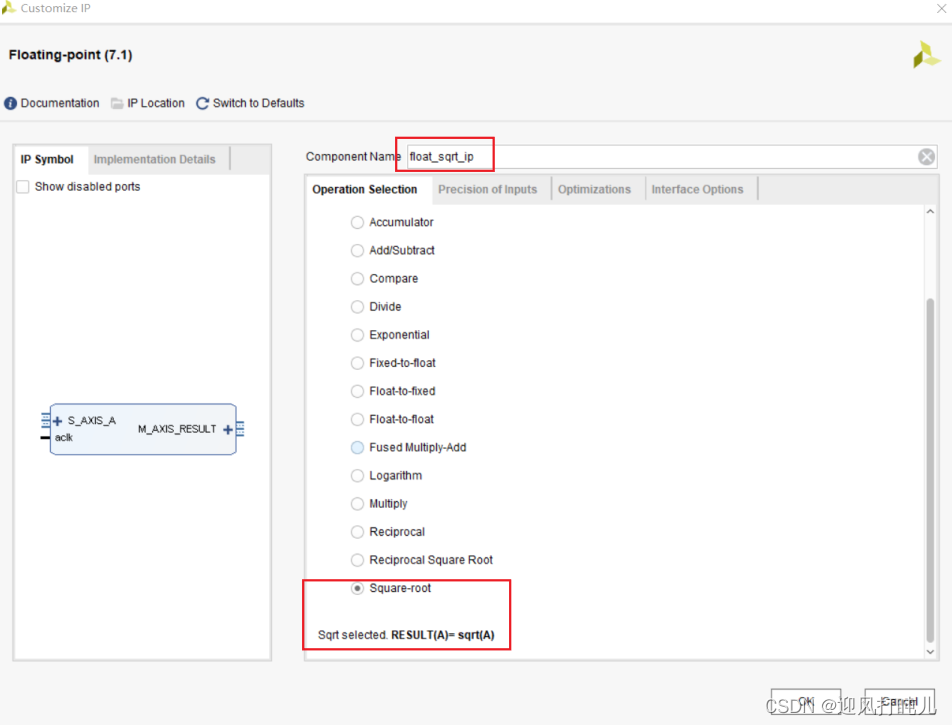Choose the Fused Multiply-Add operation

pos(357,447)
